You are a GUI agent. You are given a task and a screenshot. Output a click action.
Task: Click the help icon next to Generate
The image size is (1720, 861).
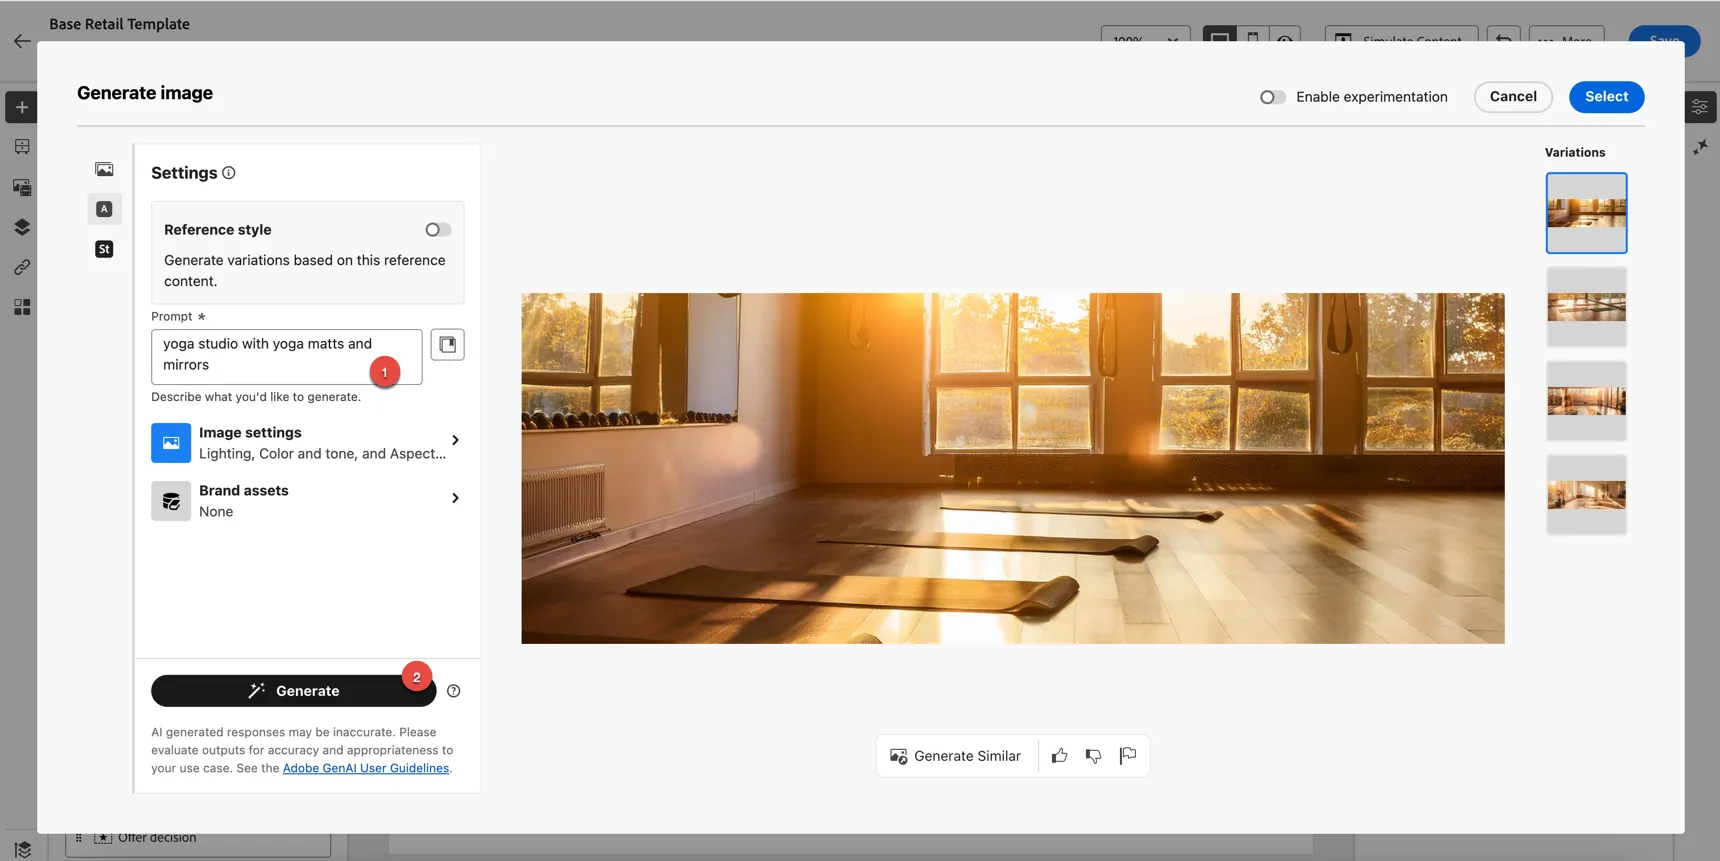tap(454, 691)
